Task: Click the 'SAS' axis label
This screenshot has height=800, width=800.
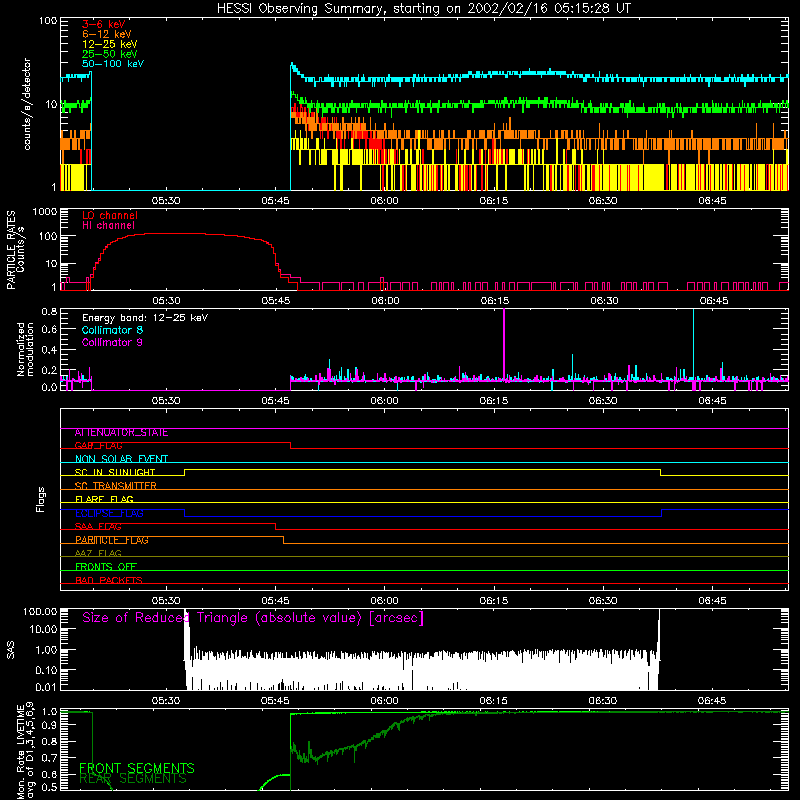Action: click(11, 650)
